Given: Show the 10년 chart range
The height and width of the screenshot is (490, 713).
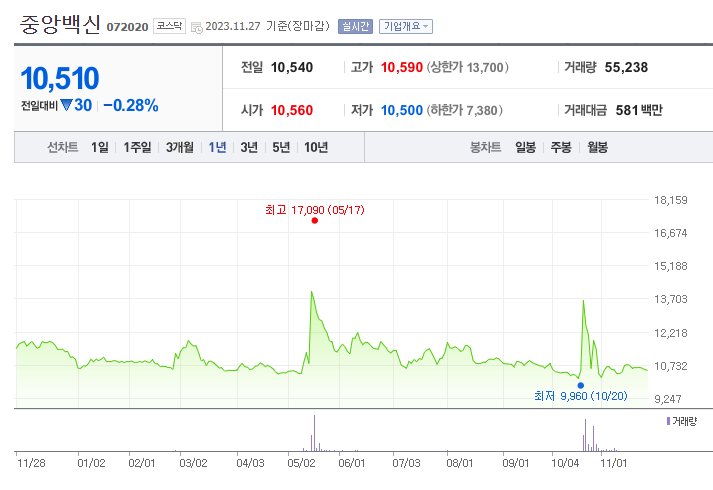Looking at the screenshot, I should (x=316, y=147).
